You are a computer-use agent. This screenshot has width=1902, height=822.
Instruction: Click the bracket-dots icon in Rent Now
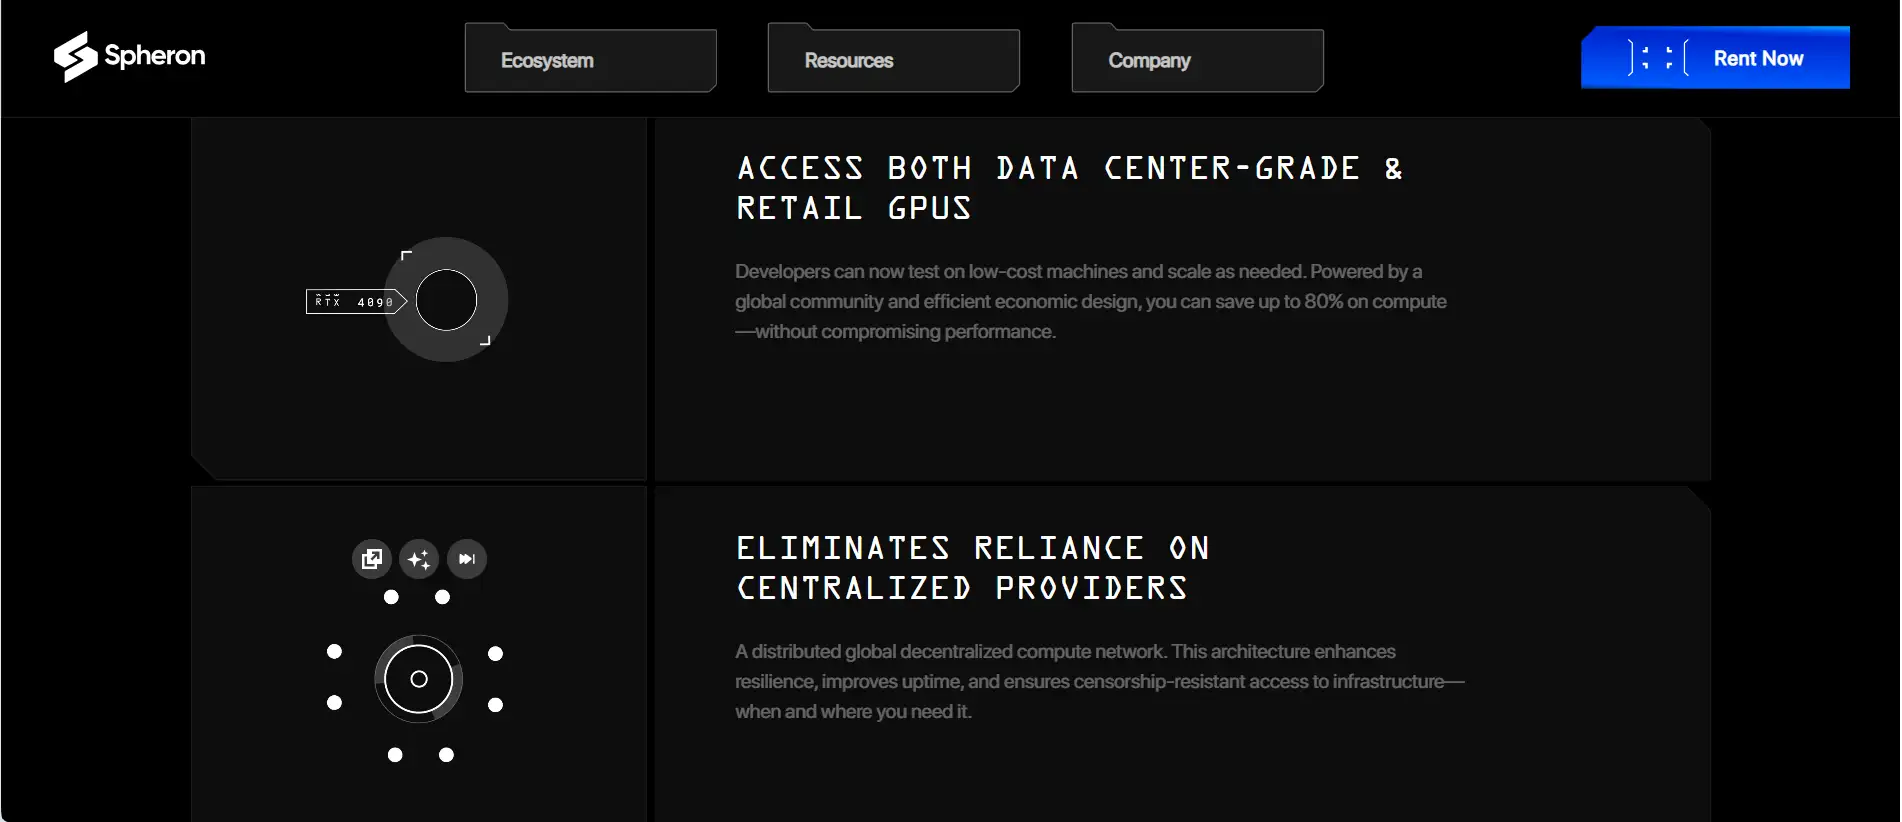pos(1657,58)
